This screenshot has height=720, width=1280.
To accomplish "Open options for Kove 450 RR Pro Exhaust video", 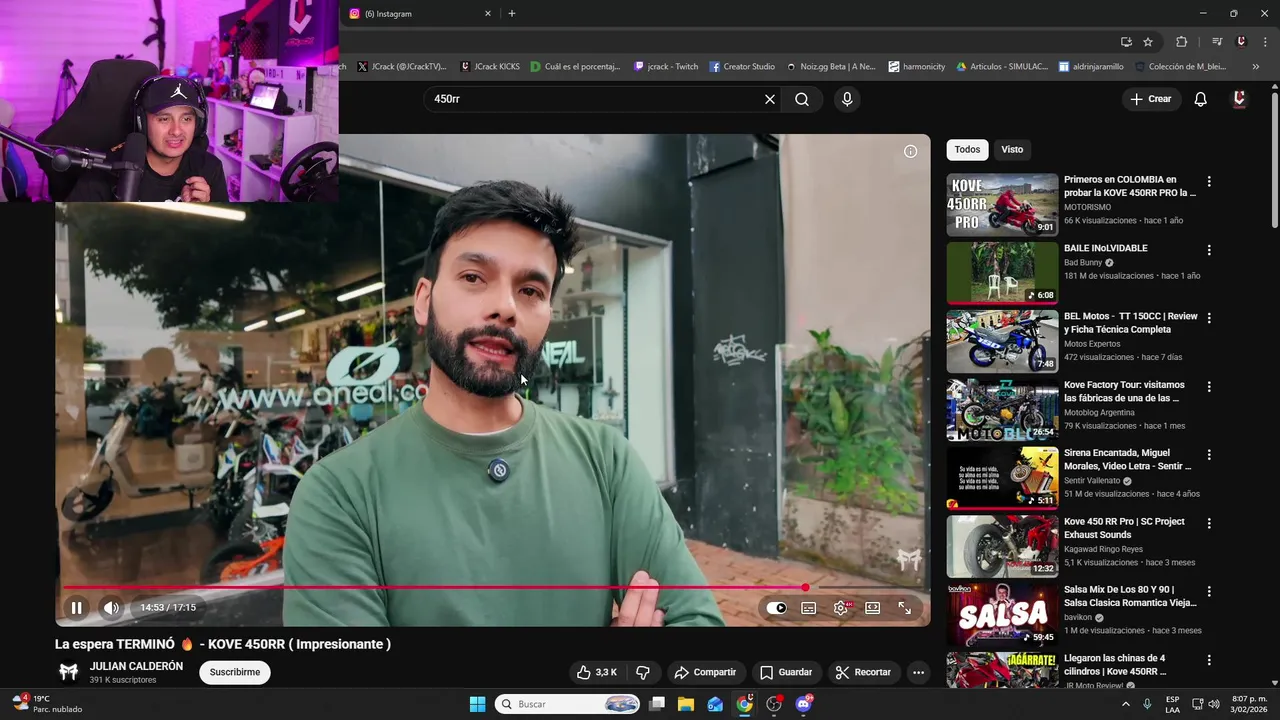I will pyautogui.click(x=1209, y=523).
